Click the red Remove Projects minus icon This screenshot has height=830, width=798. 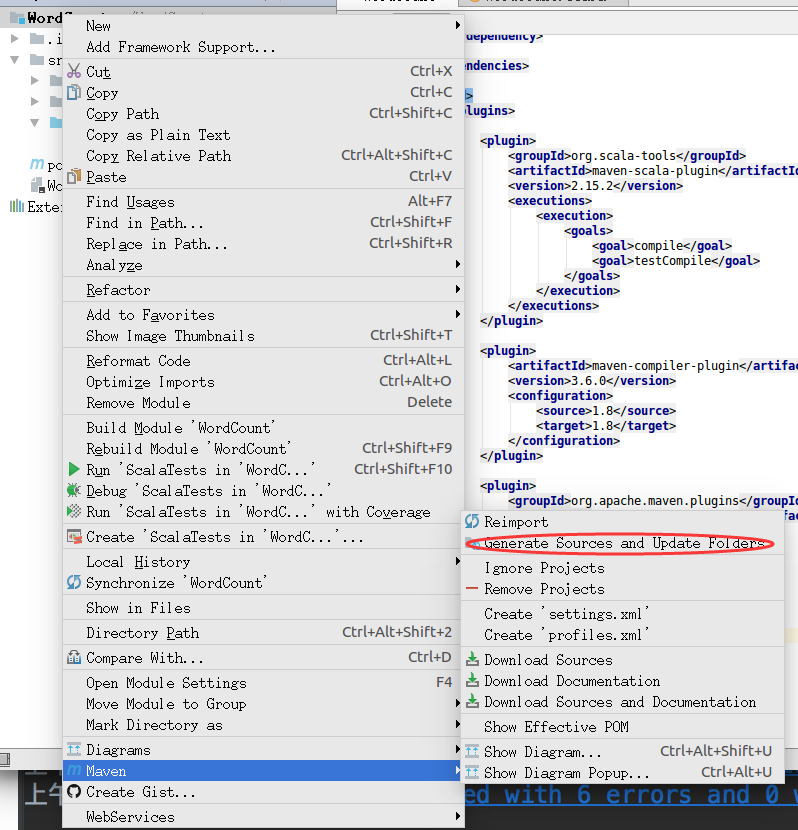click(472, 589)
